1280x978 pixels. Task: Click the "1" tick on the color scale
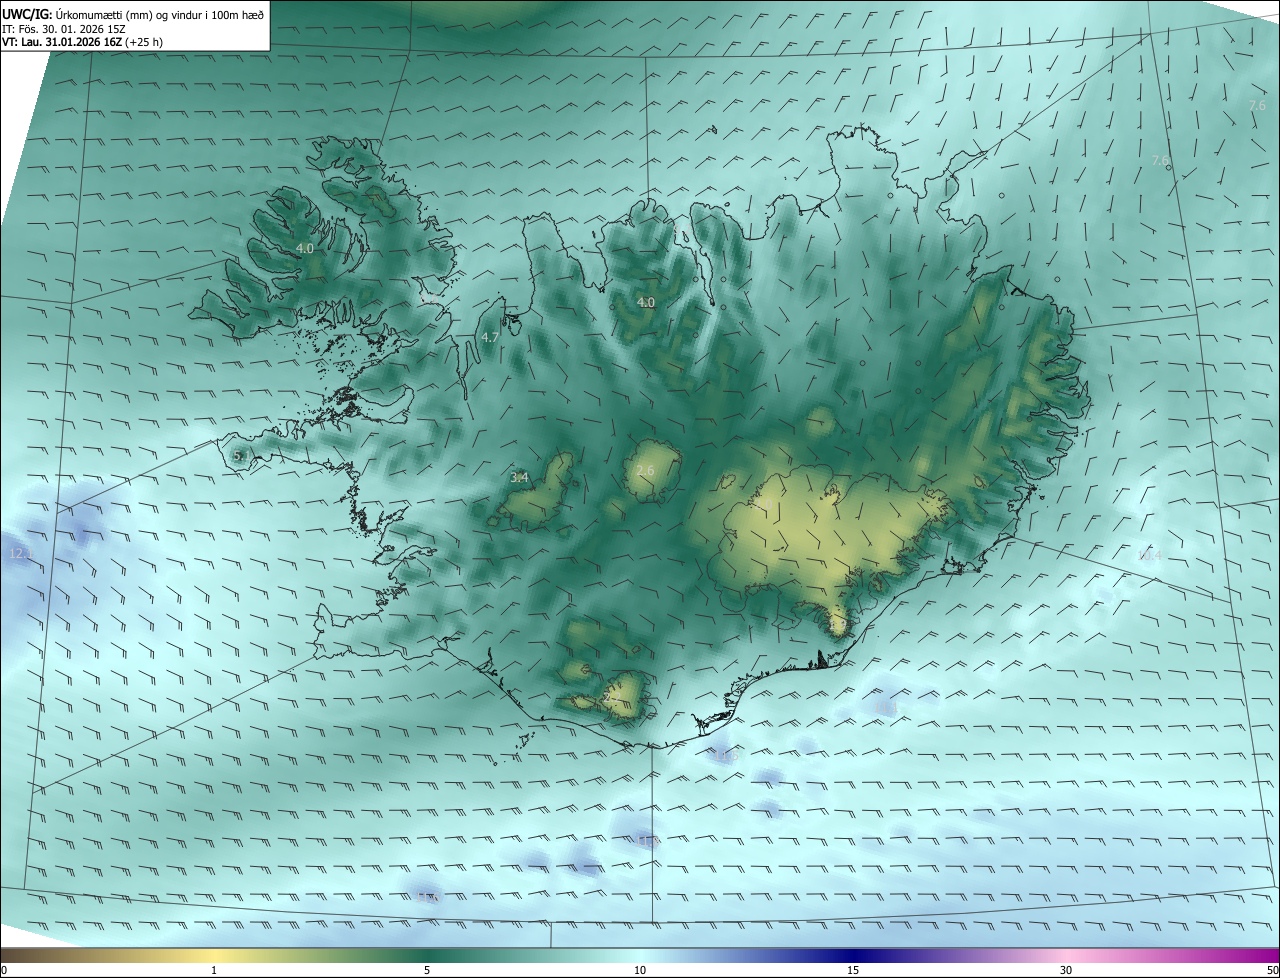214,970
